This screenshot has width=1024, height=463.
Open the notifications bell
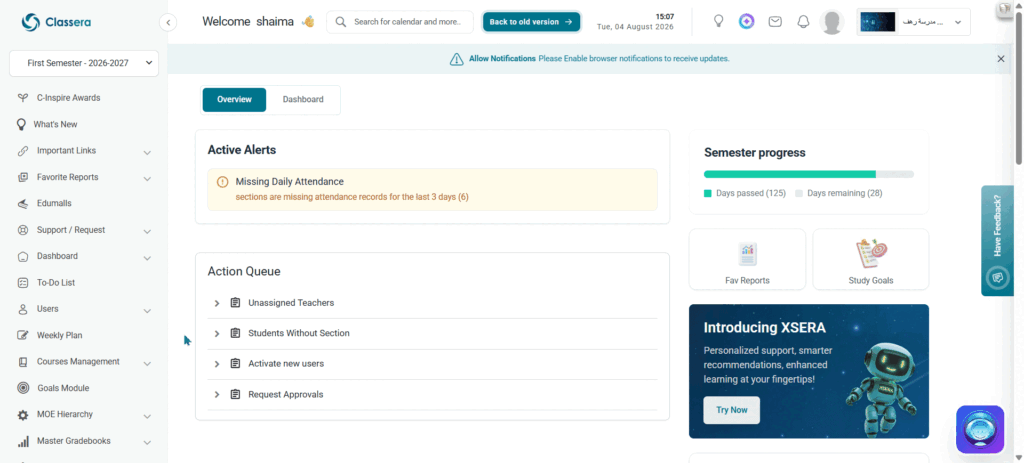pyautogui.click(x=803, y=22)
